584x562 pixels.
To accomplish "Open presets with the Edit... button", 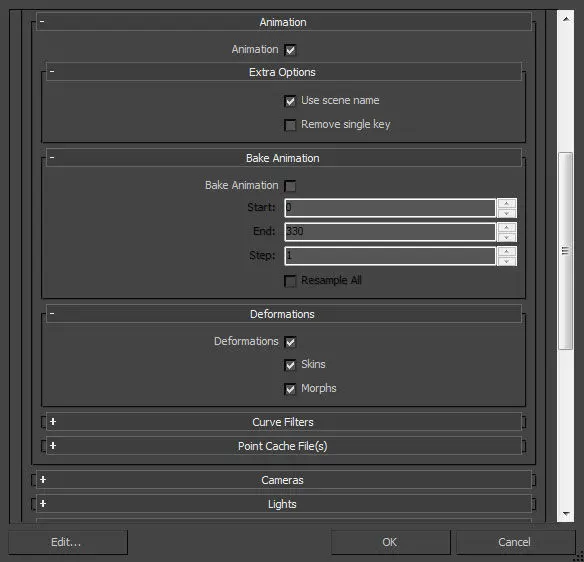I will pos(67,542).
